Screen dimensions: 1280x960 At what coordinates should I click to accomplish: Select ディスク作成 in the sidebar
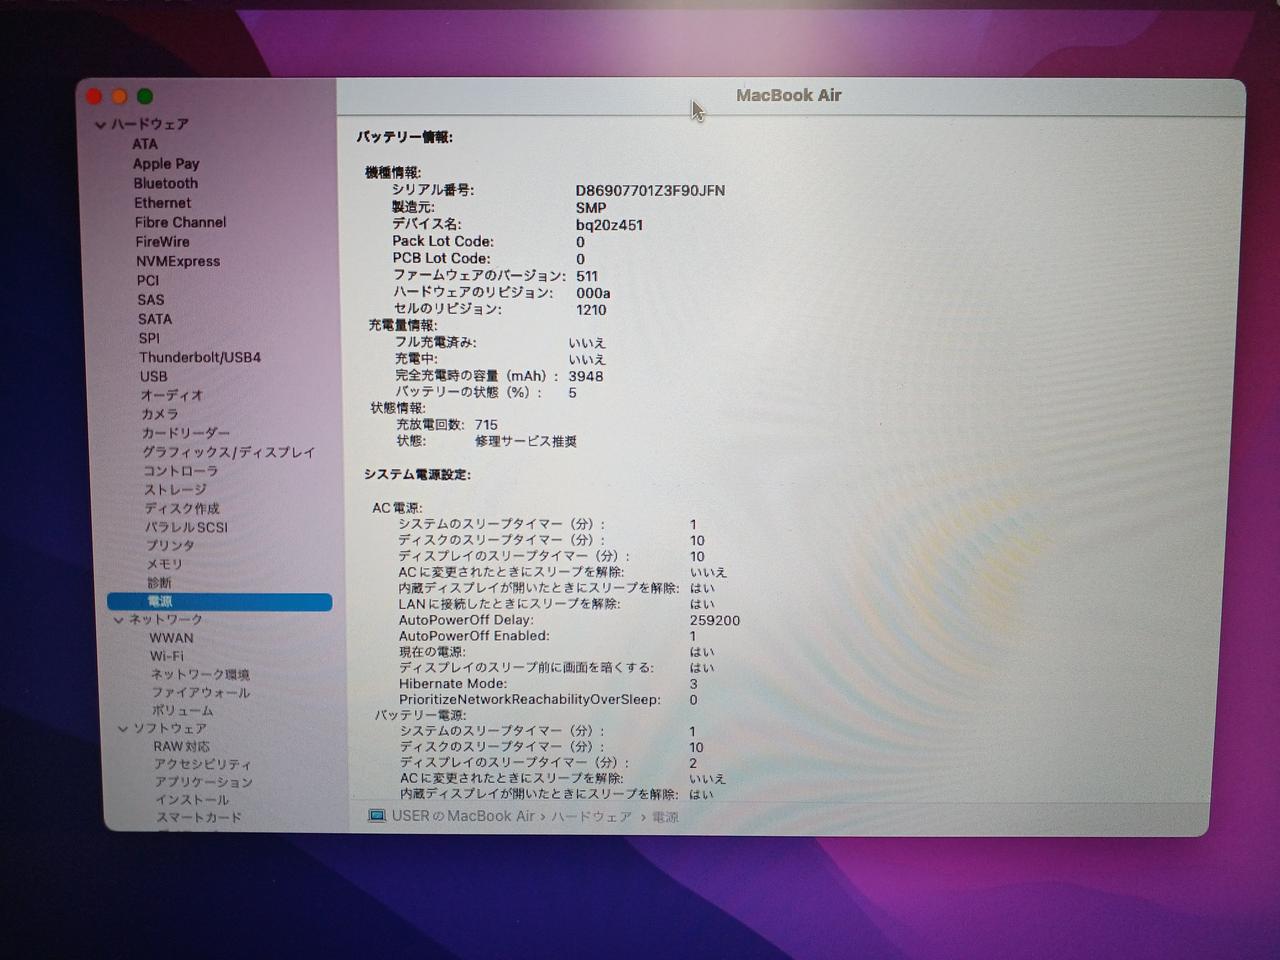(x=182, y=508)
